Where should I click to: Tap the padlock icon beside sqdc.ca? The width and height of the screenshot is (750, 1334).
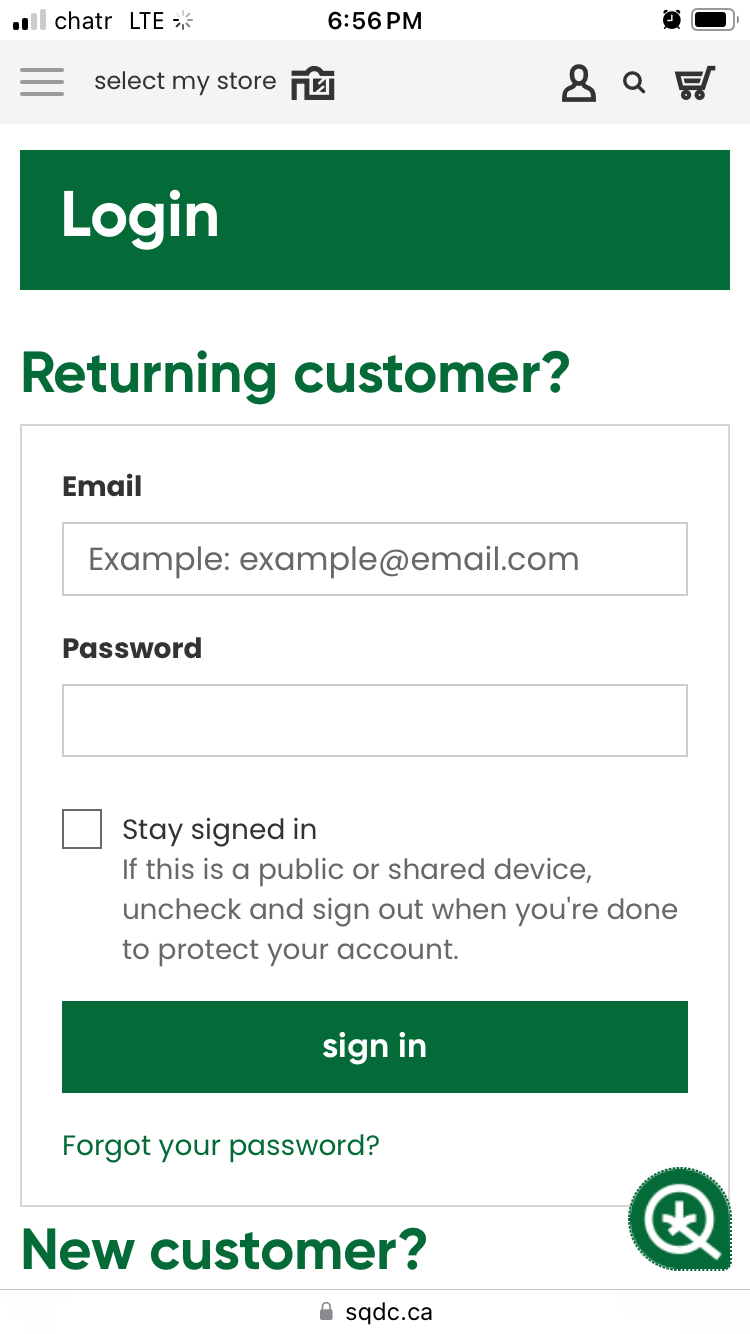tap(326, 1312)
